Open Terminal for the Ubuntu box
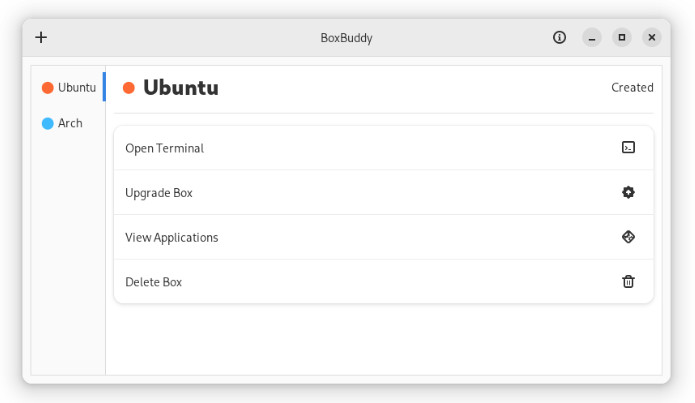The height and width of the screenshot is (403, 695). pos(383,148)
